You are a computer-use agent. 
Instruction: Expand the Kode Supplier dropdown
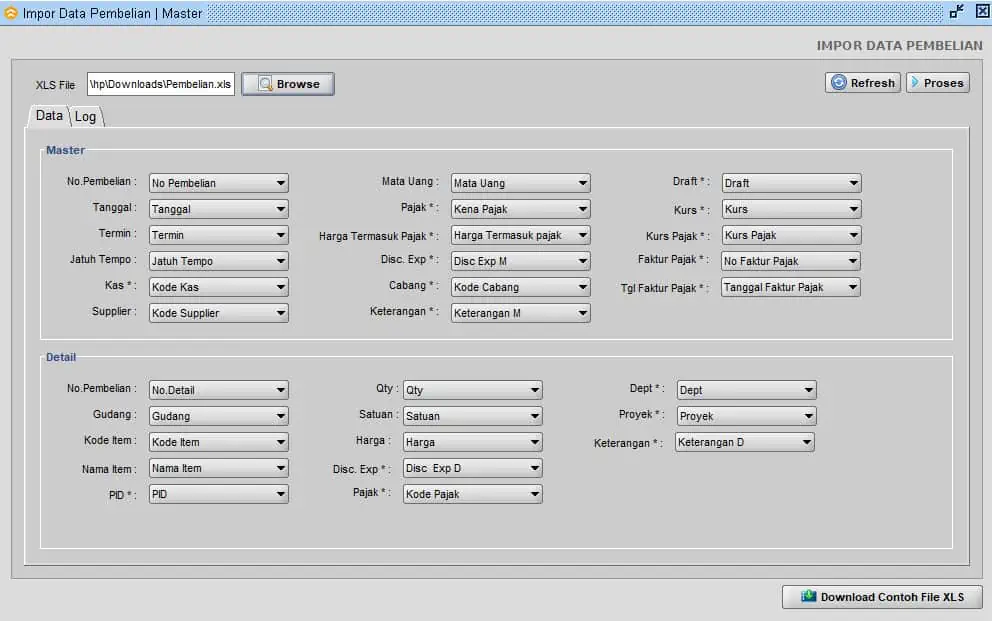(219, 313)
